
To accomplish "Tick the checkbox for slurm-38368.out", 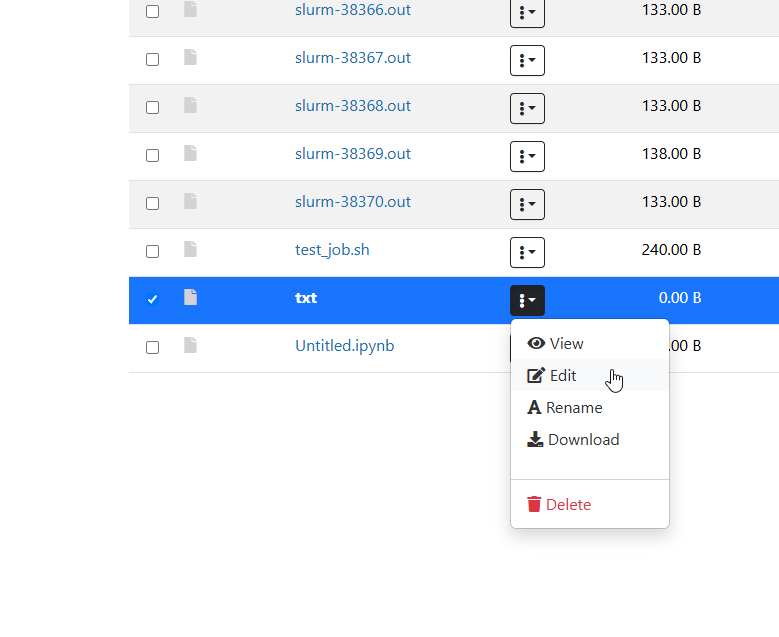I will click(153, 107).
